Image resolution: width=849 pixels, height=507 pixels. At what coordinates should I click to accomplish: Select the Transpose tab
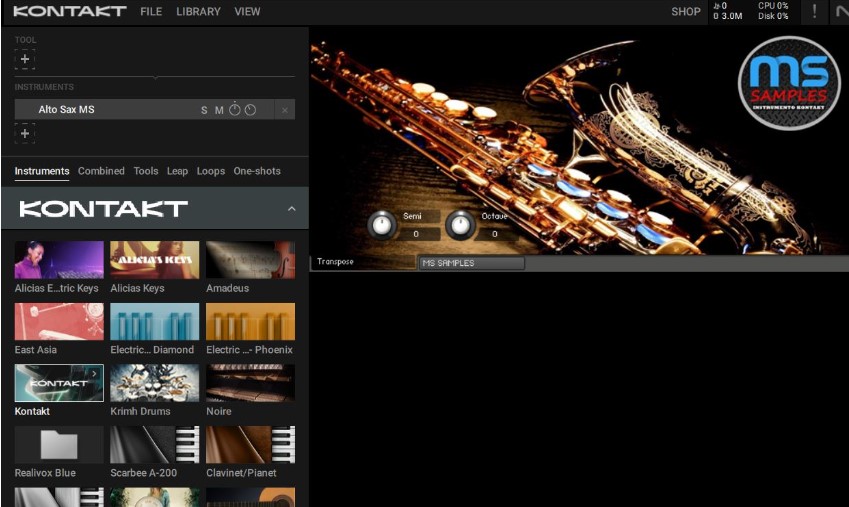pyautogui.click(x=363, y=262)
